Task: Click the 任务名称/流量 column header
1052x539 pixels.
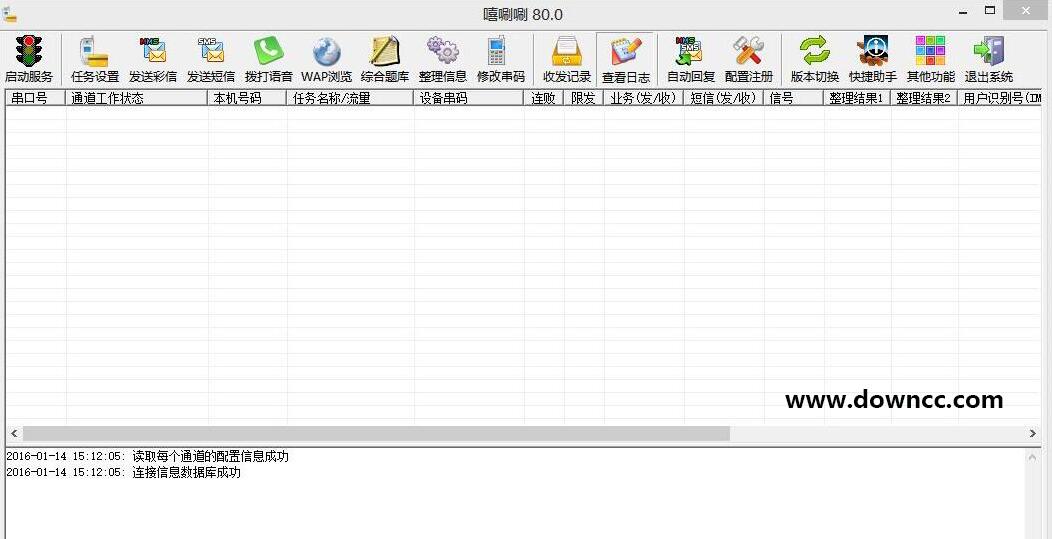Action: click(x=351, y=98)
